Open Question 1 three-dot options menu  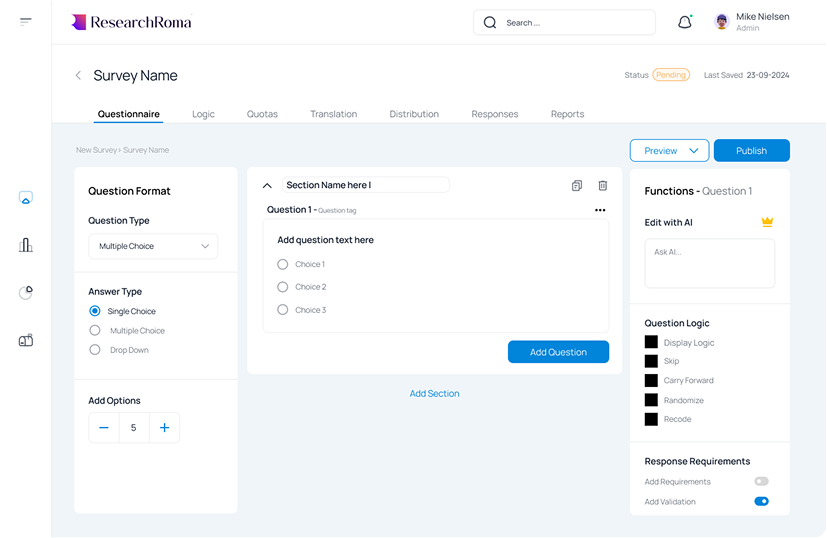pyautogui.click(x=600, y=210)
